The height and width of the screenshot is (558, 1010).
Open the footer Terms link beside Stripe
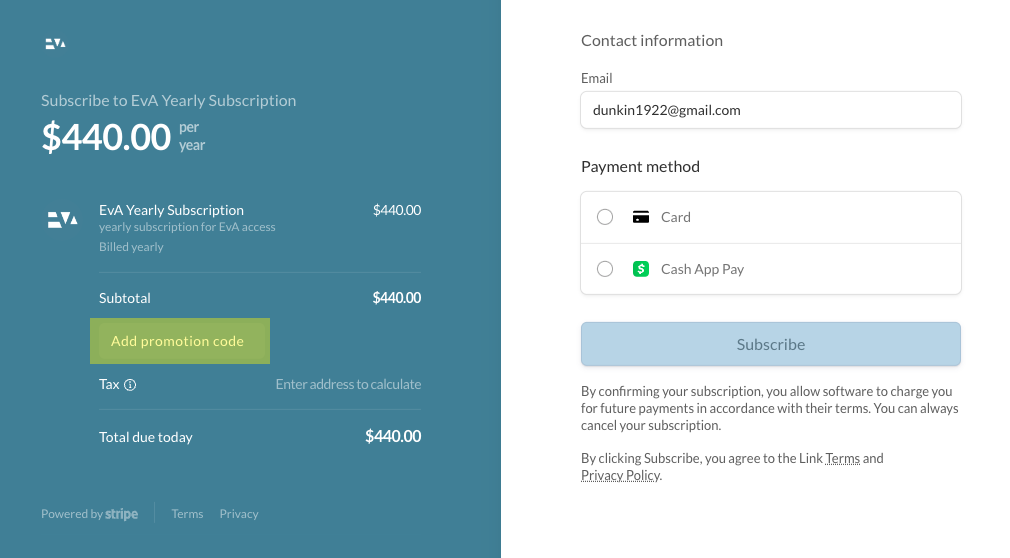(187, 514)
